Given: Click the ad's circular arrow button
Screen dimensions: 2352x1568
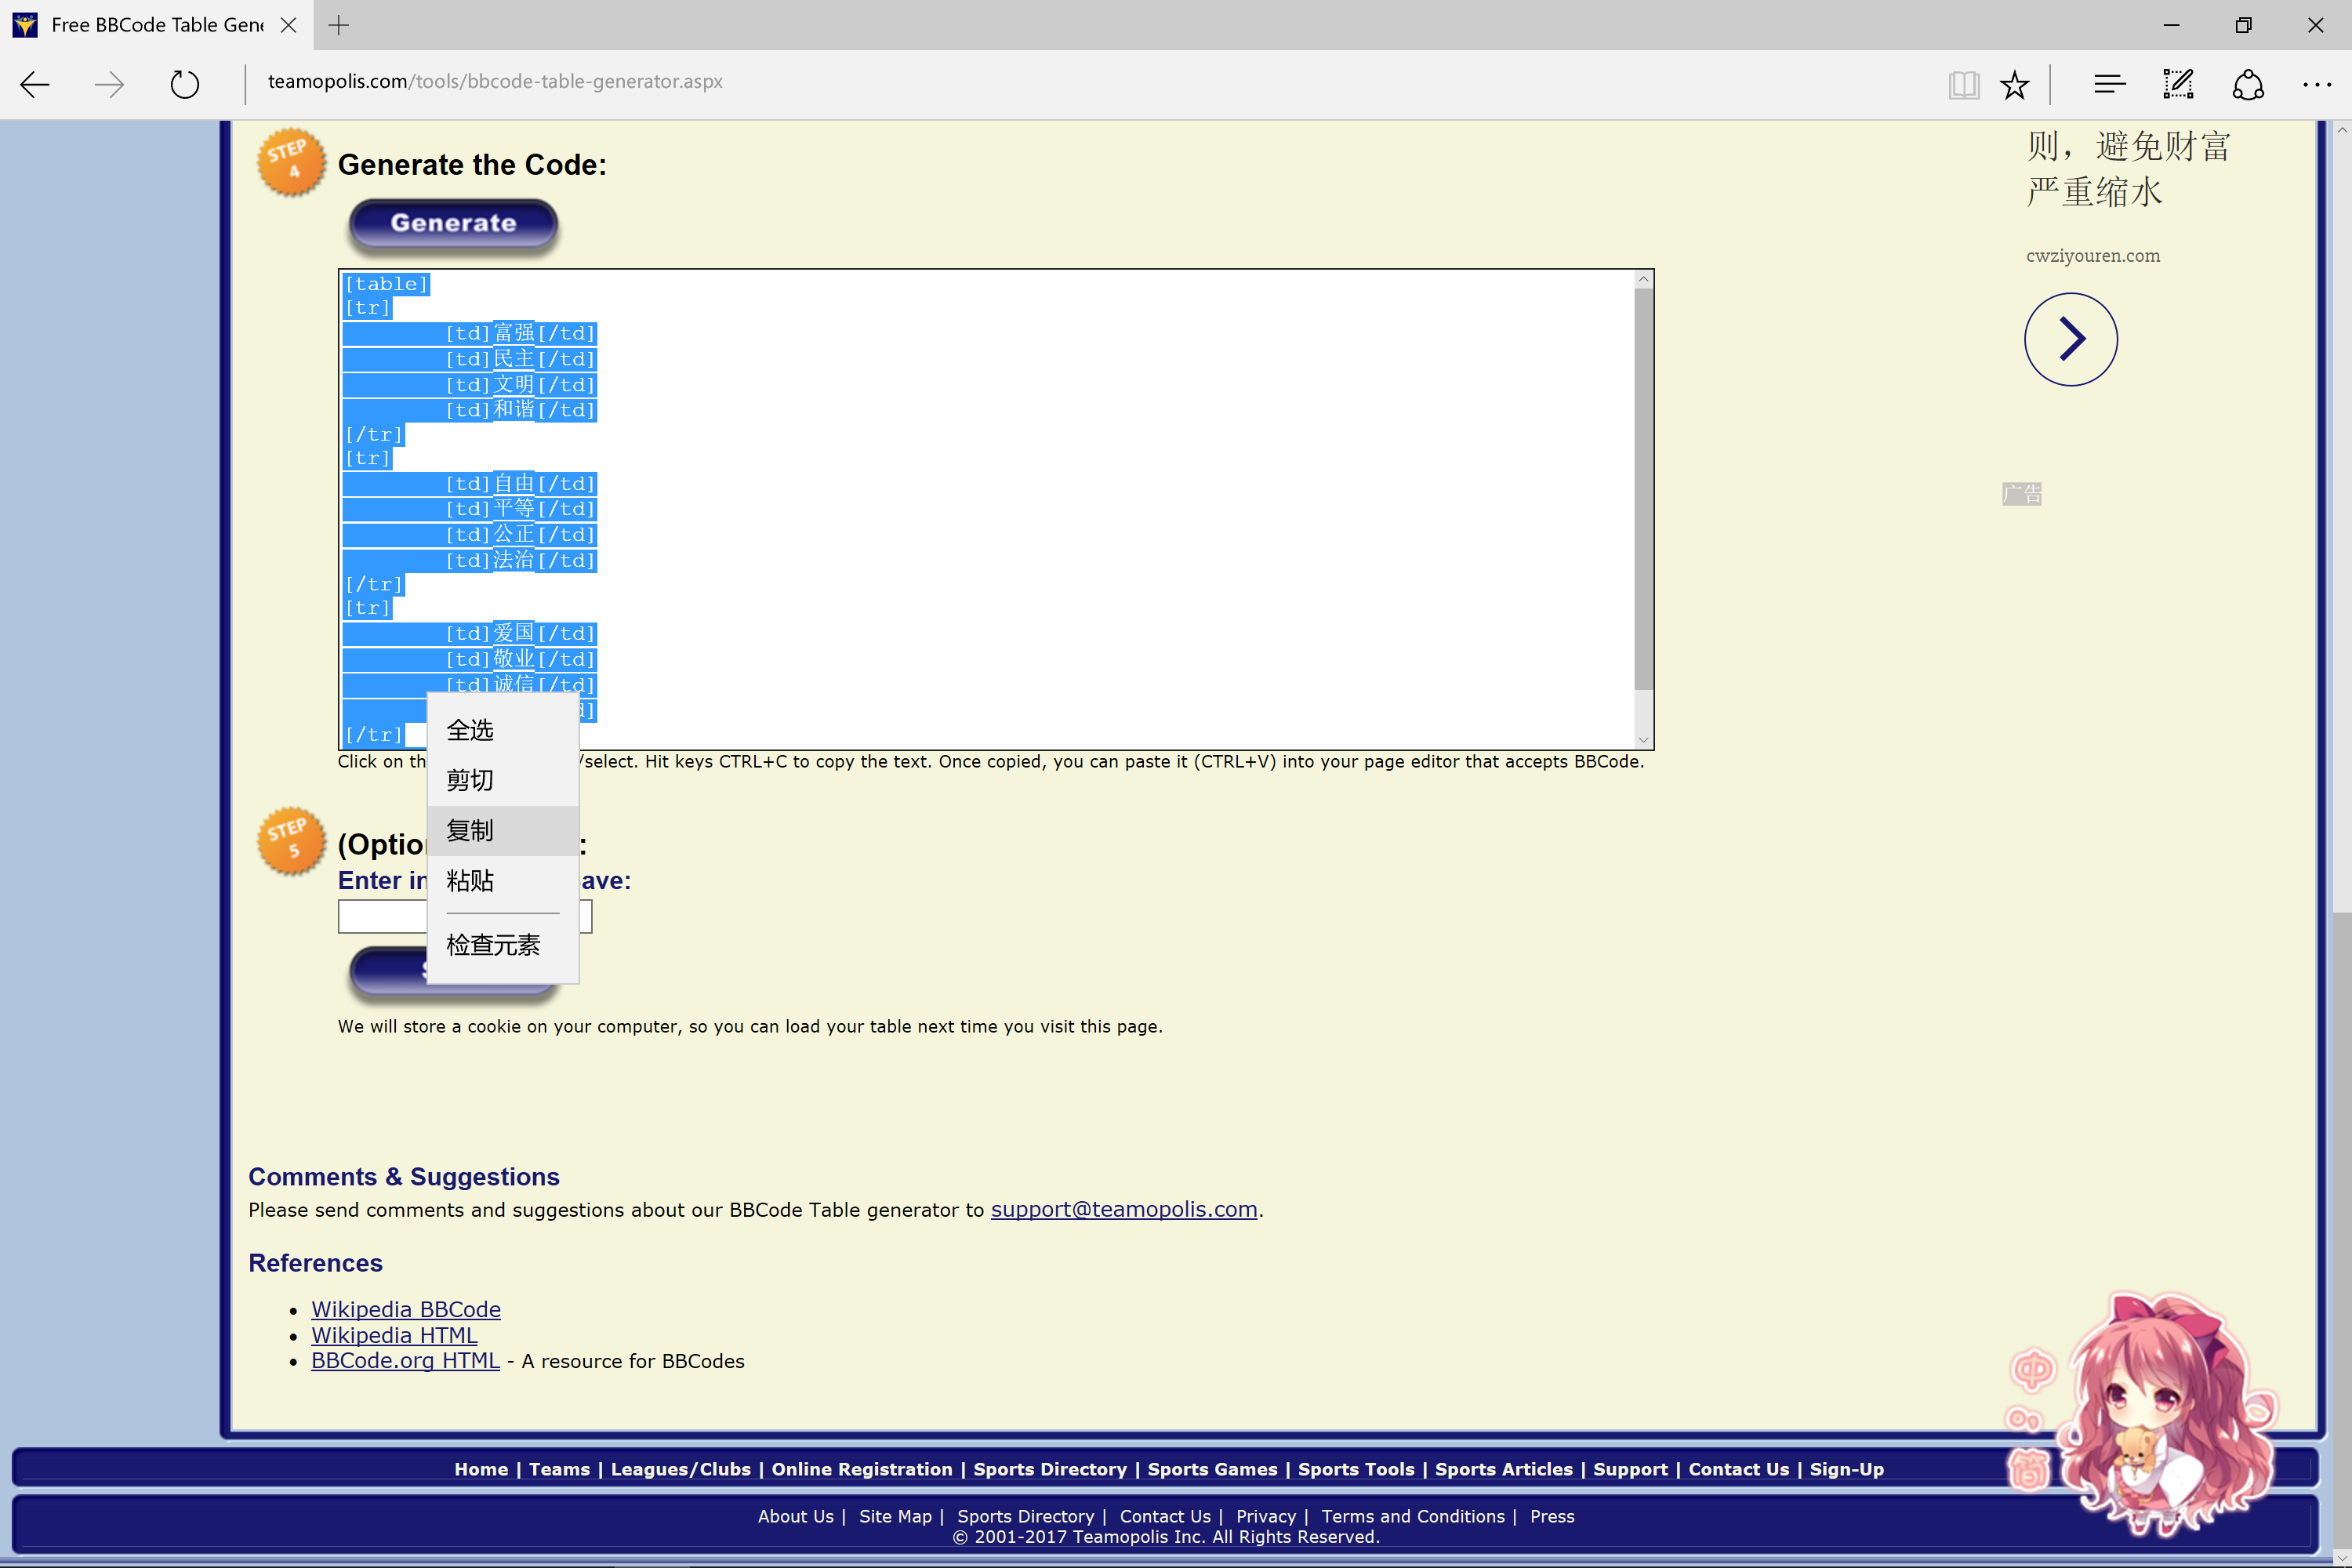Looking at the screenshot, I should [x=2070, y=339].
